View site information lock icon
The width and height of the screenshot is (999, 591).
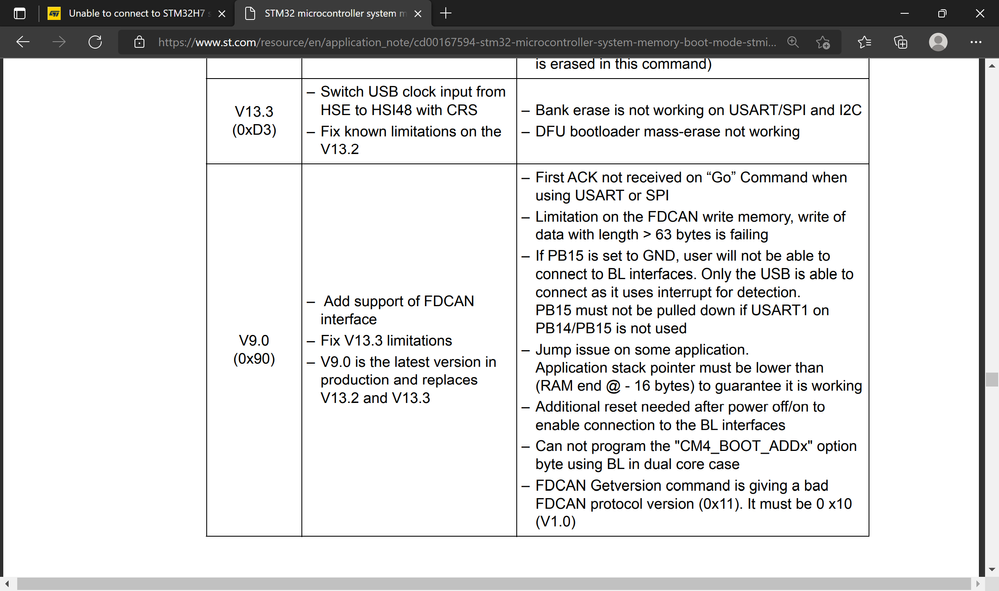(x=139, y=42)
